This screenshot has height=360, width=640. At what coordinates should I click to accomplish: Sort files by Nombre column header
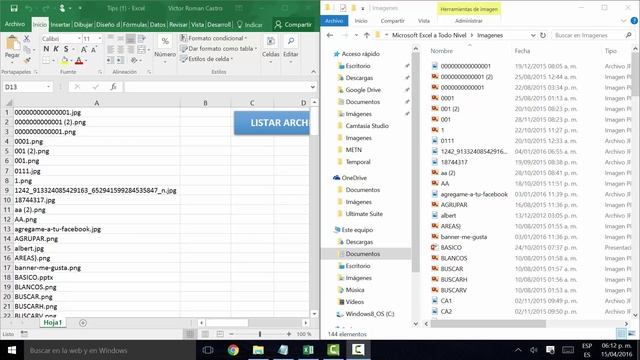(441, 51)
